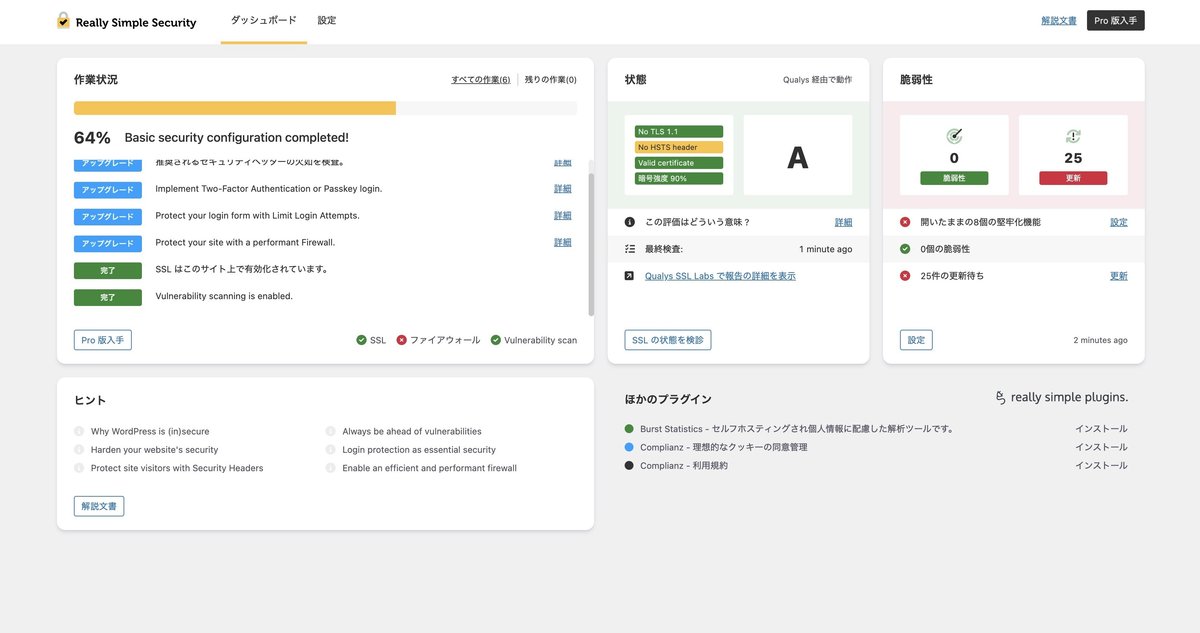Click アップグレード badge for Two-Factor Authentication
This screenshot has height=633, width=1200.
click(x=108, y=189)
